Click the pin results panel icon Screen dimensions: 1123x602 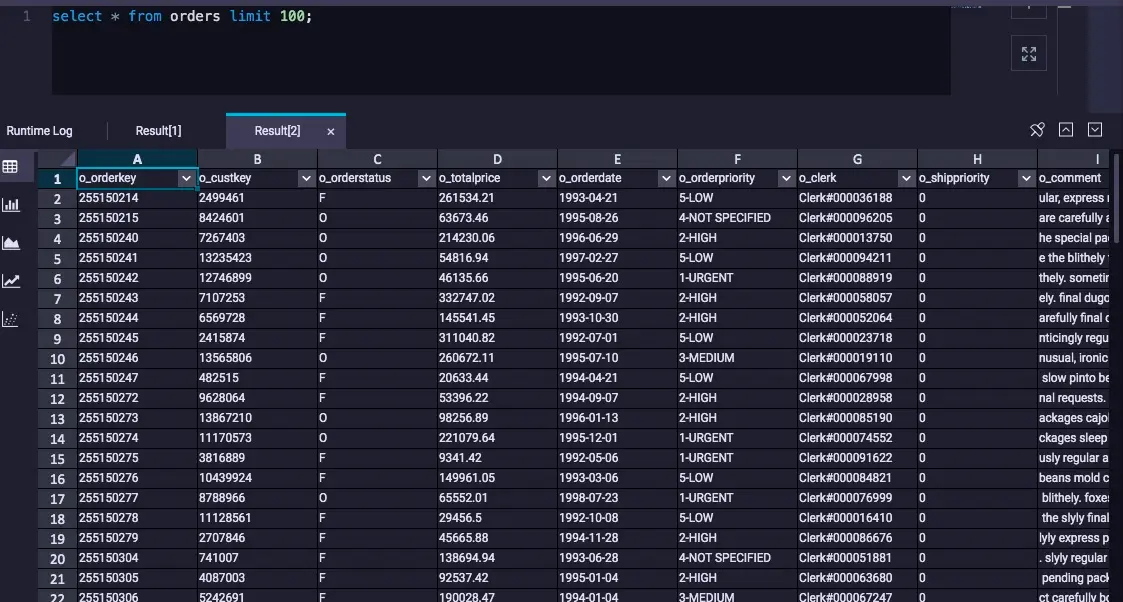(x=1037, y=130)
